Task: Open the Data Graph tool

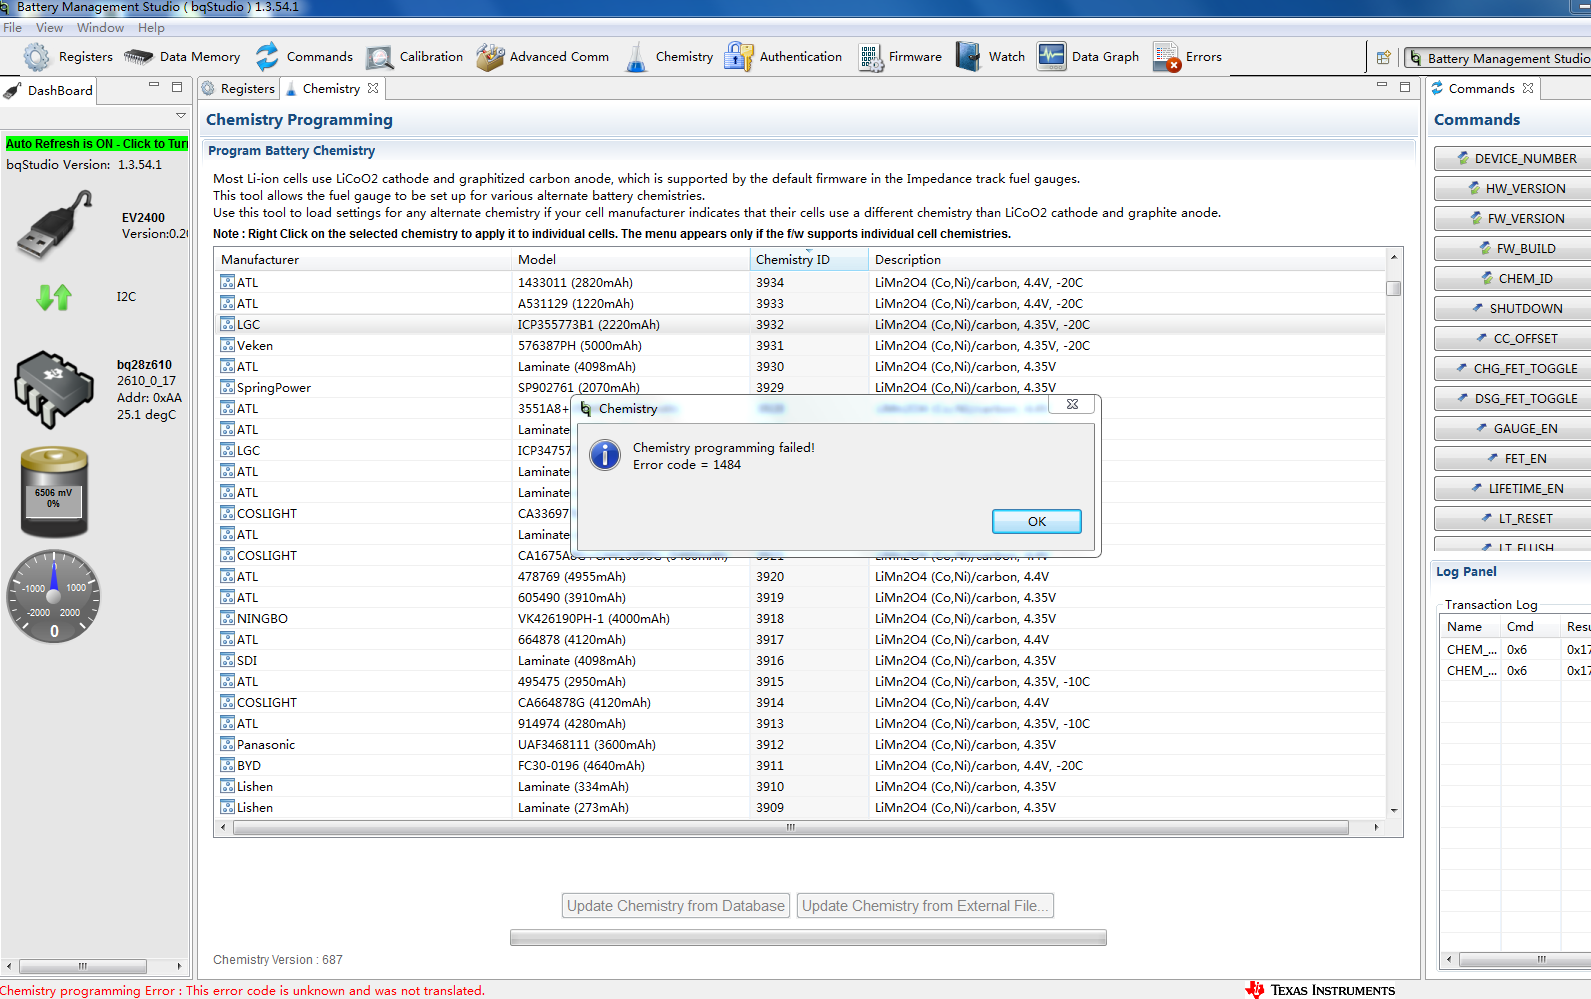Action: (x=1088, y=57)
